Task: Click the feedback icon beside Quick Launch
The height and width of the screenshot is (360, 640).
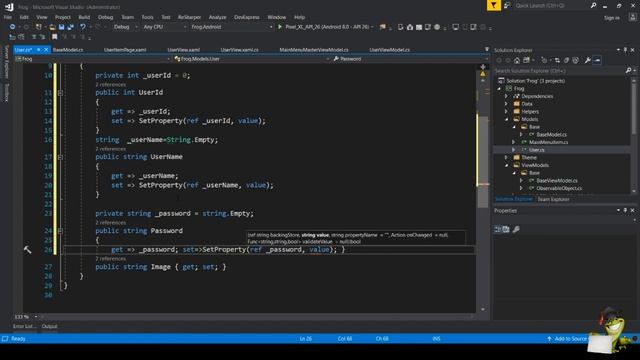Action: (507, 5)
